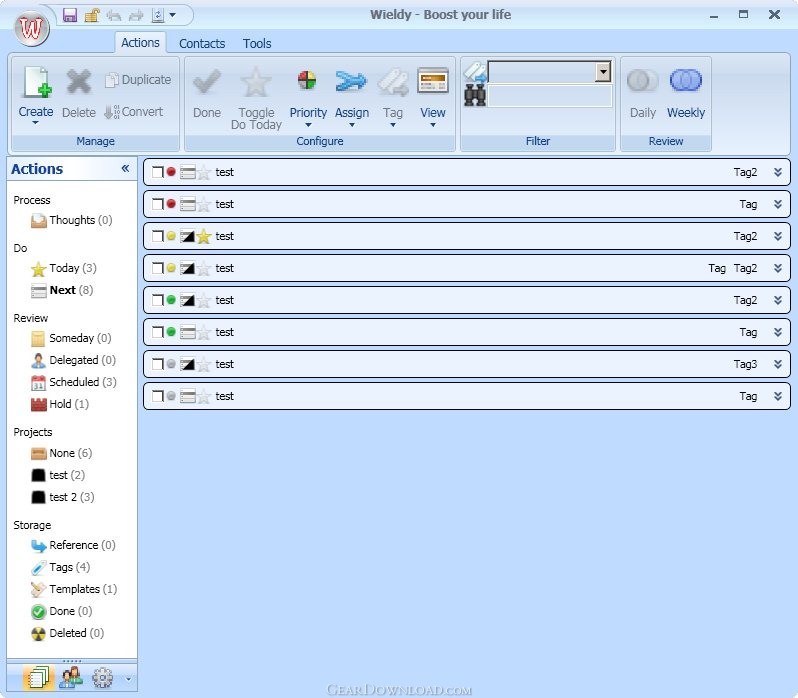Open Templates (1) storage
Screen dimensions: 798x698
tap(74, 589)
